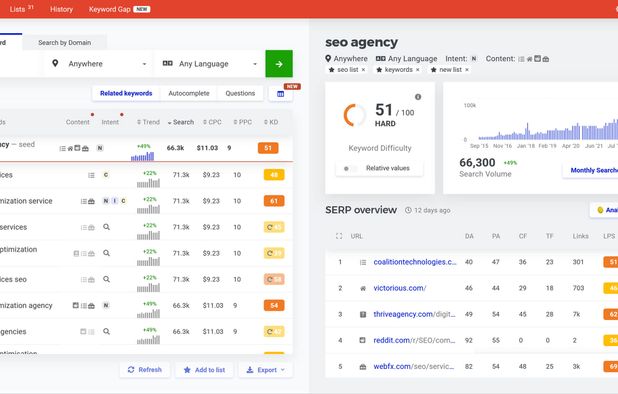Click the clock icon next to '12 days ago'
This screenshot has width=618, height=394.
(x=408, y=210)
